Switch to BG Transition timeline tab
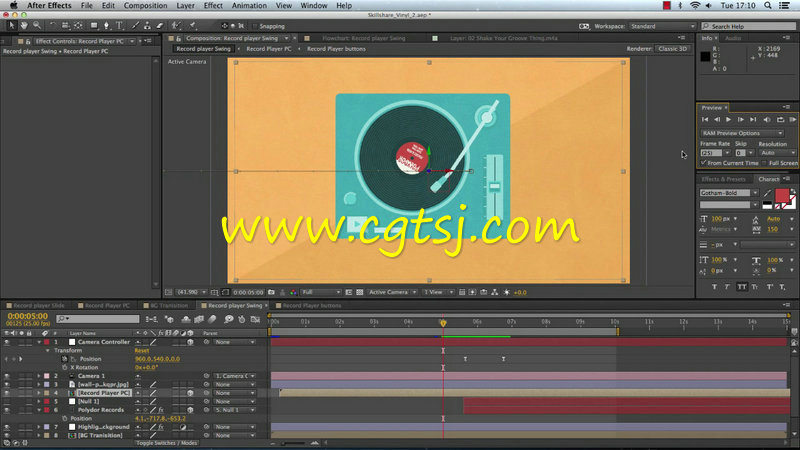 click(x=168, y=306)
